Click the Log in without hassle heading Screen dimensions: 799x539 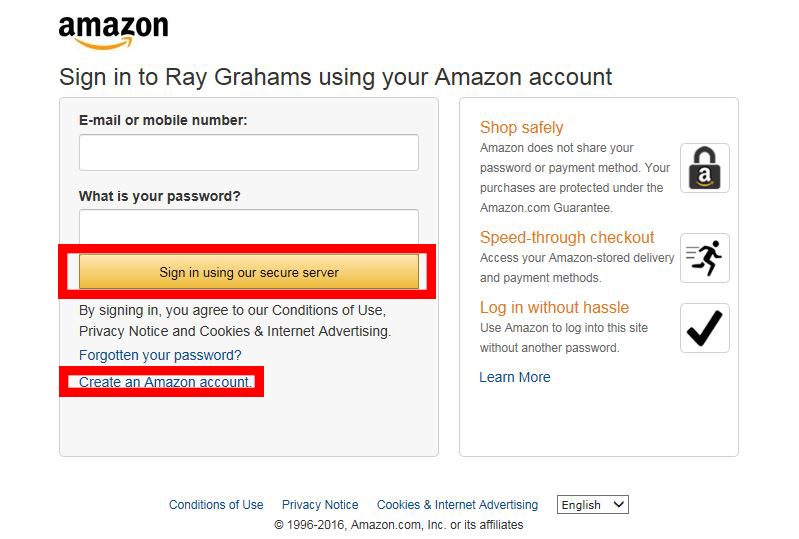[x=554, y=308]
